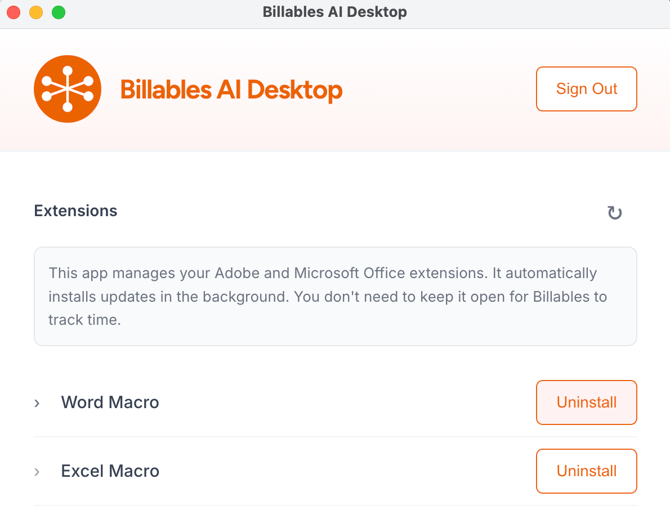Select the Excel Macro row label
670x510 pixels.
pyautogui.click(x=110, y=471)
